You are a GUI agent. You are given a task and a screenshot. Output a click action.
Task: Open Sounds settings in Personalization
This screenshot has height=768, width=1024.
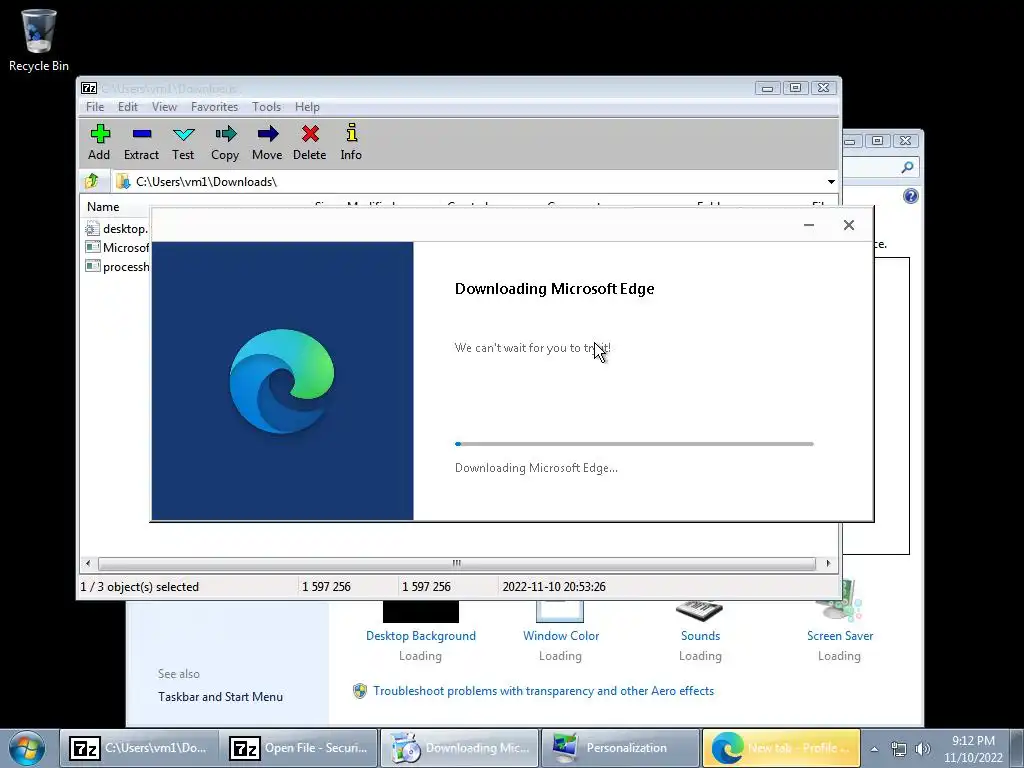(x=700, y=635)
